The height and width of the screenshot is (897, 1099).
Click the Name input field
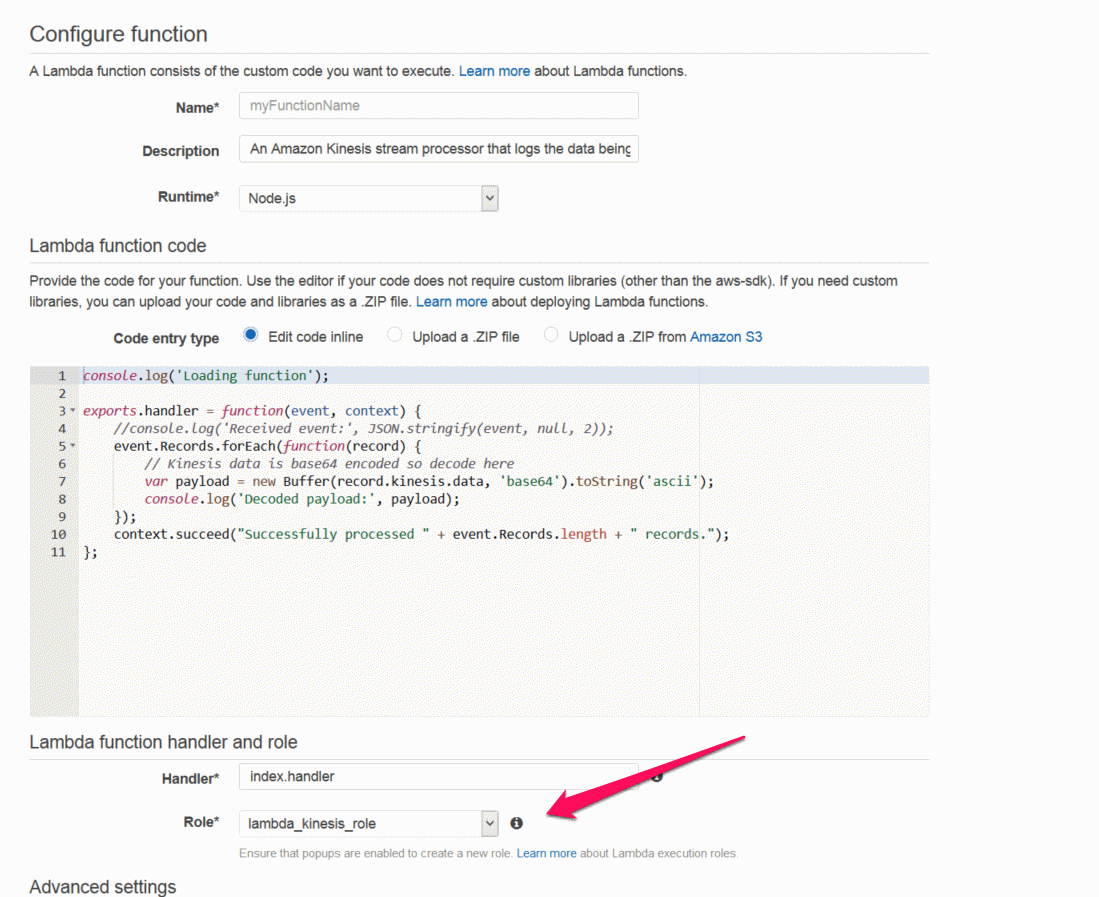(439, 106)
